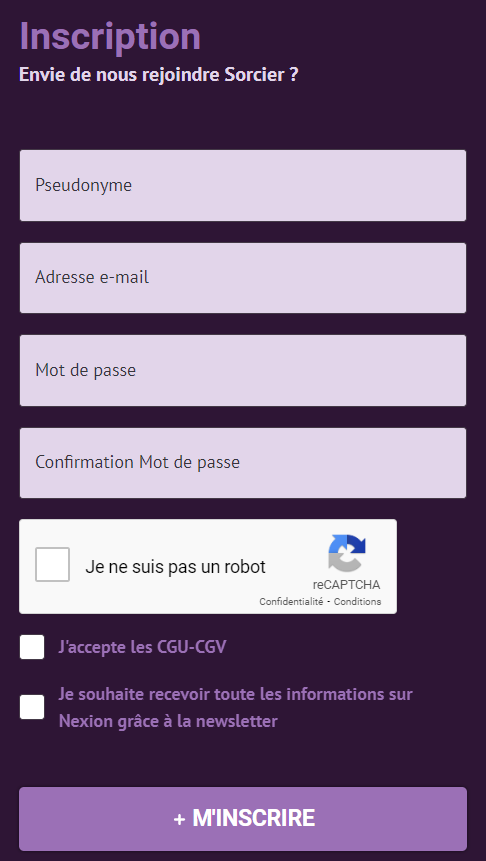Viewport: 486px width, 861px height.
Task: Open the reCAPTCHA Conditions link
Action: [357, 602]
